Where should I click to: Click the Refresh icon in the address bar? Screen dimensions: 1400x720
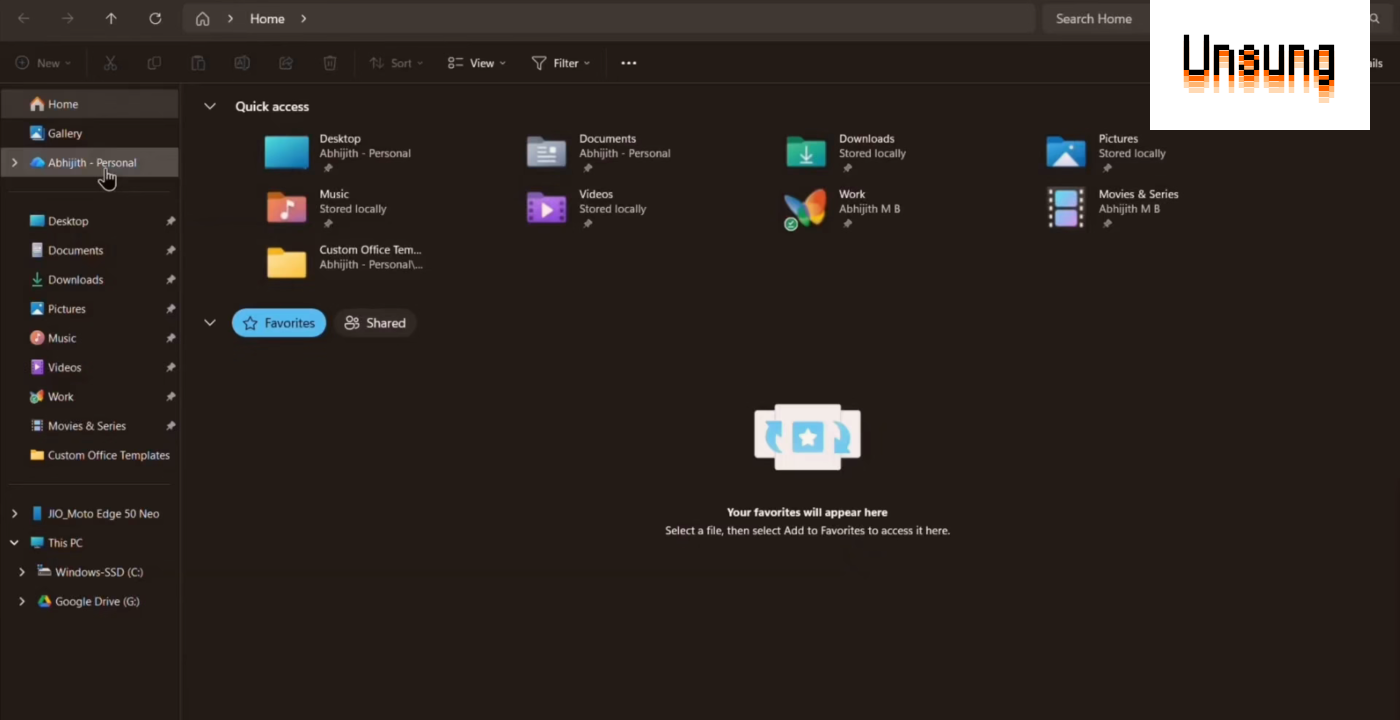pyautogui.click(x=154, y=18)
